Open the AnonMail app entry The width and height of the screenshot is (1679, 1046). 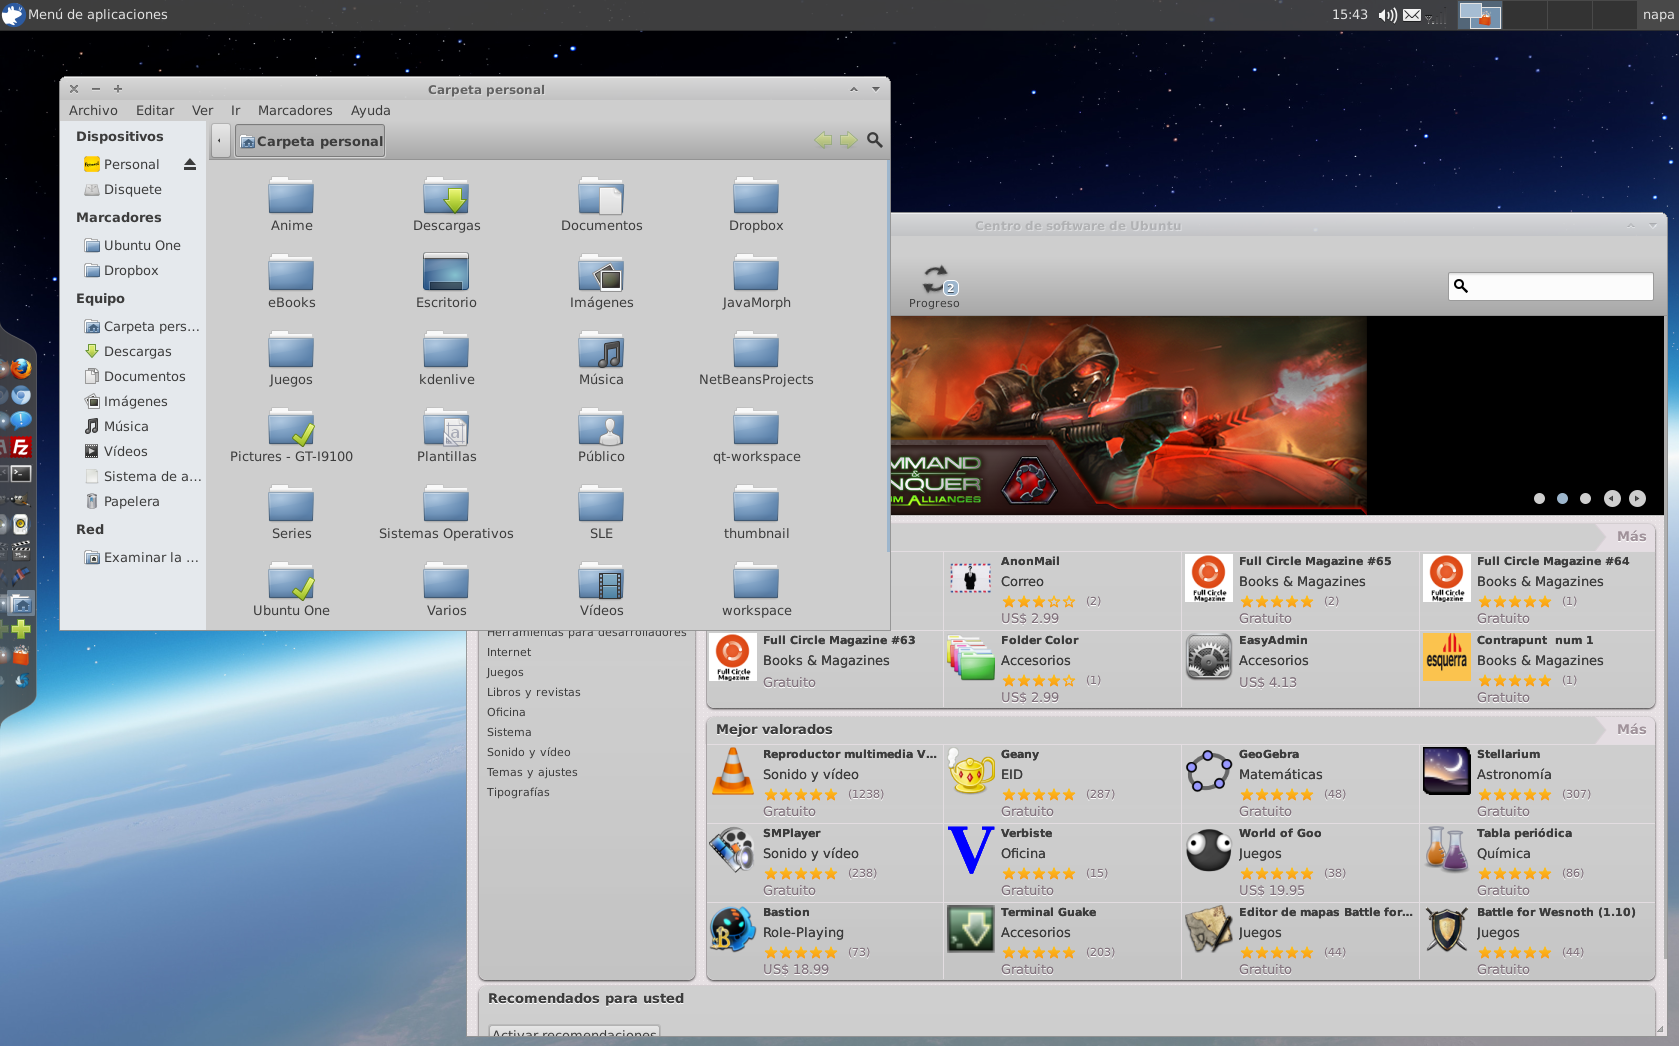(1062, 590)
